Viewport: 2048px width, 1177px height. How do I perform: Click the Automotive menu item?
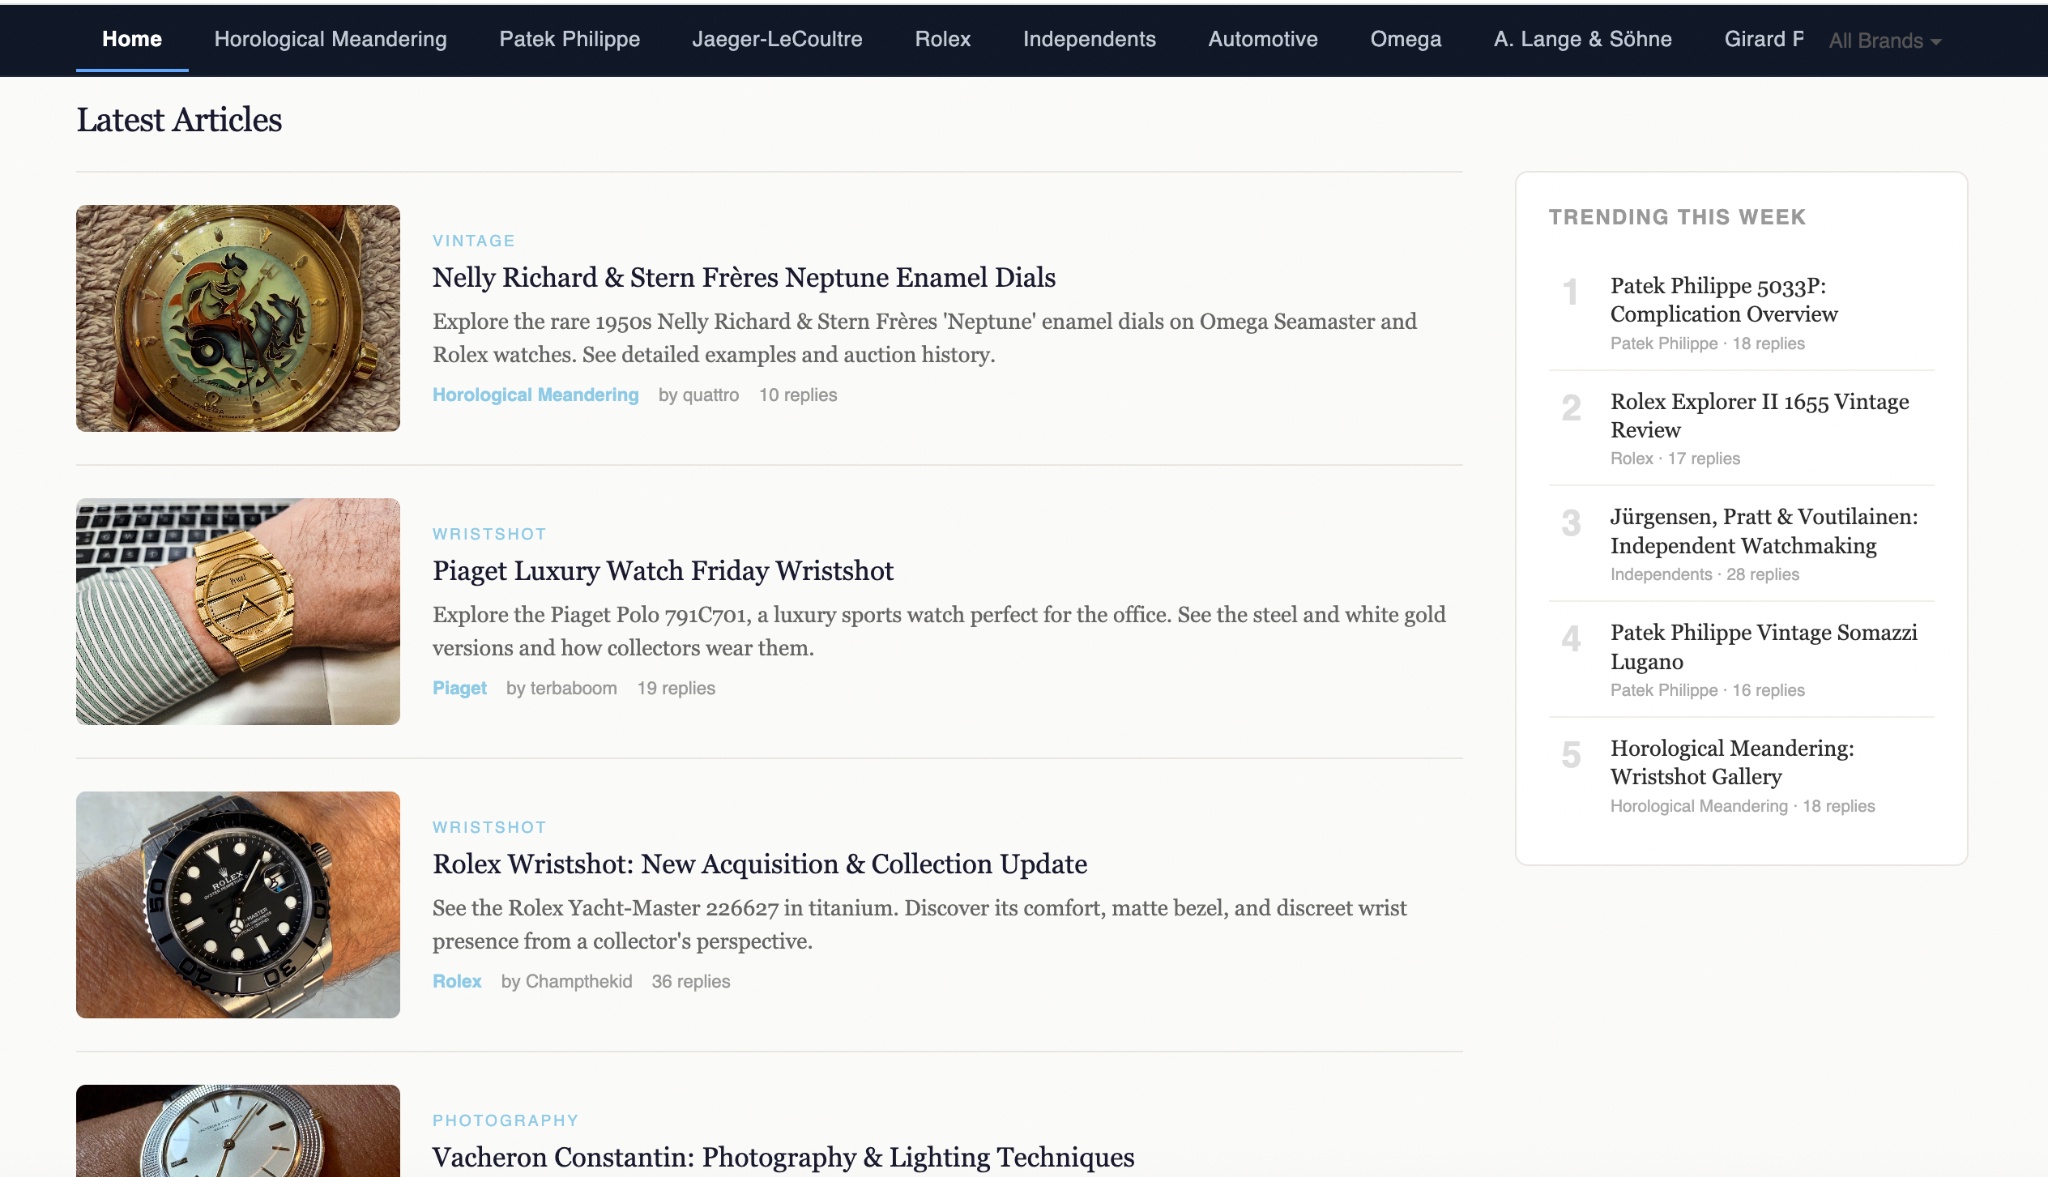(1262, 39)
